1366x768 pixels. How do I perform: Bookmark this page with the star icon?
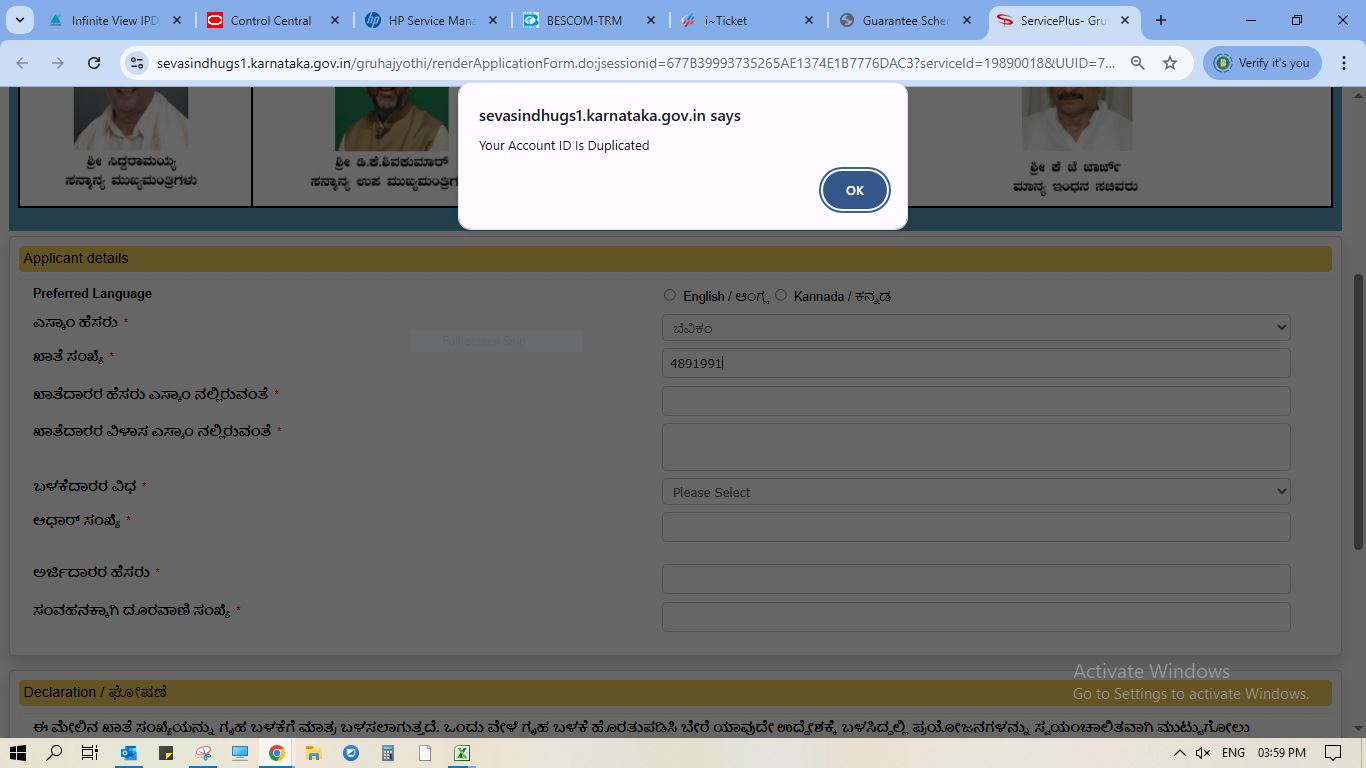pos(1170,63)
